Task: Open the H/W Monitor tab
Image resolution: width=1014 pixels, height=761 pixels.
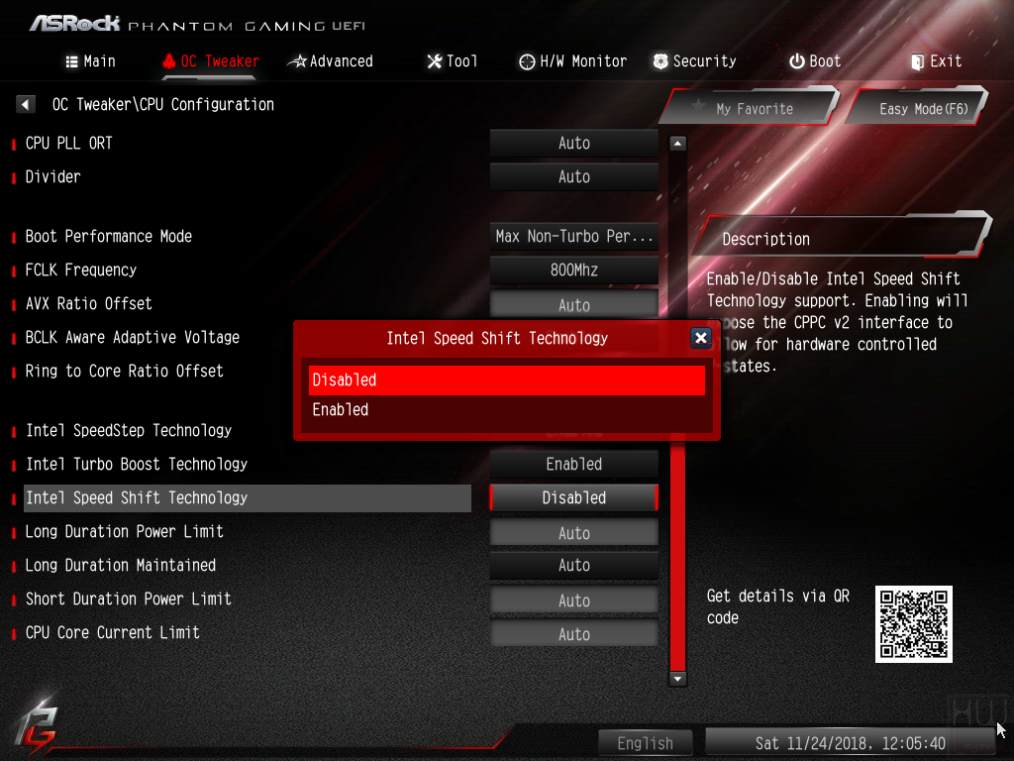Action: point(573,61)
